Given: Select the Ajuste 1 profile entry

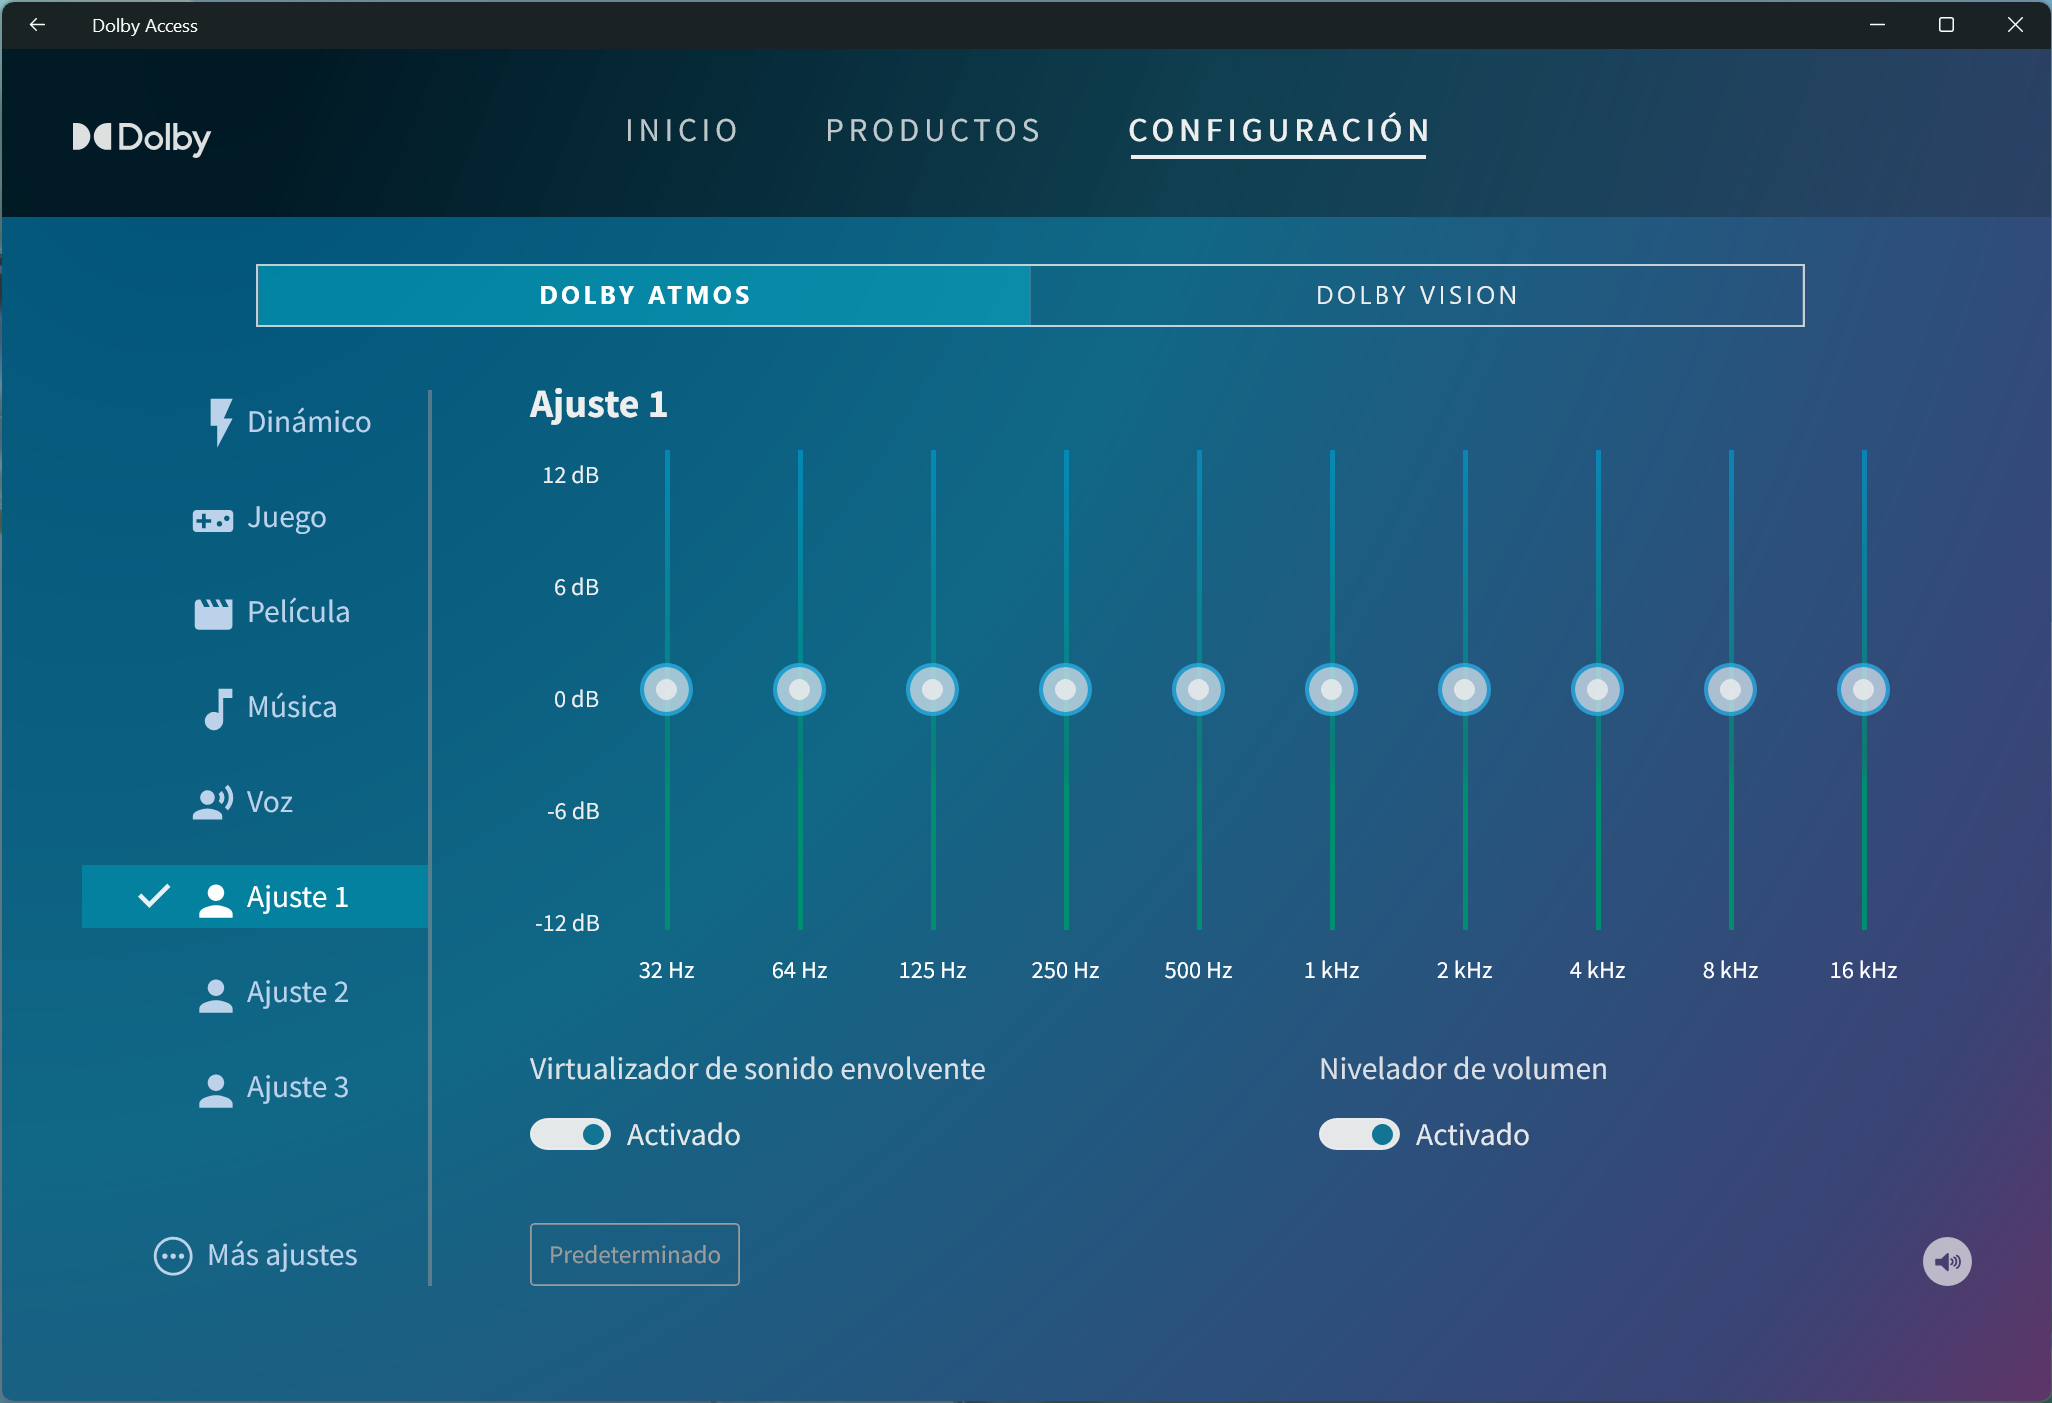Looking at the screenshot, I should coord(256,897).
